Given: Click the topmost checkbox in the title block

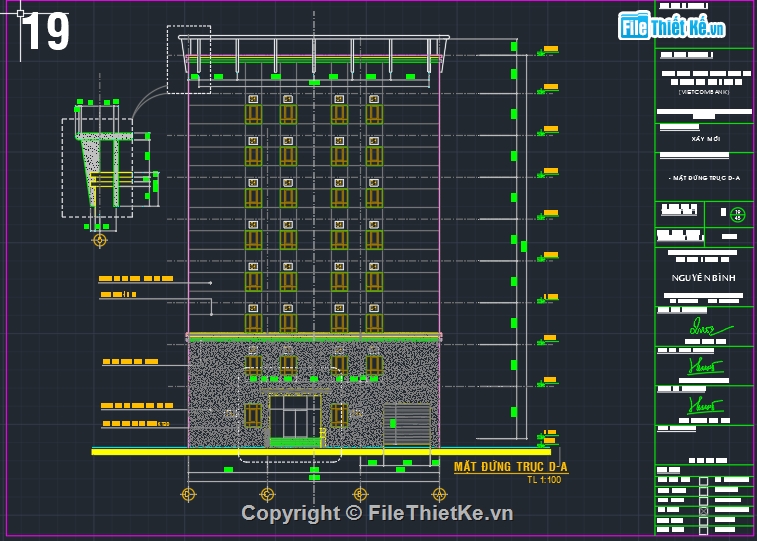Looking at the screenshot, I should coord(703,481).
